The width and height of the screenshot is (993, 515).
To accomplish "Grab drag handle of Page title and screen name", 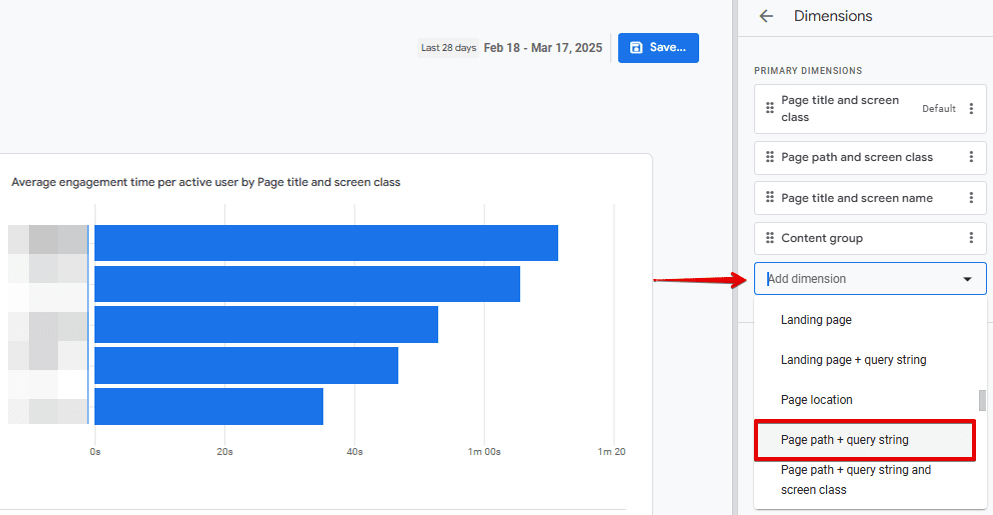I will coord(769,198).
